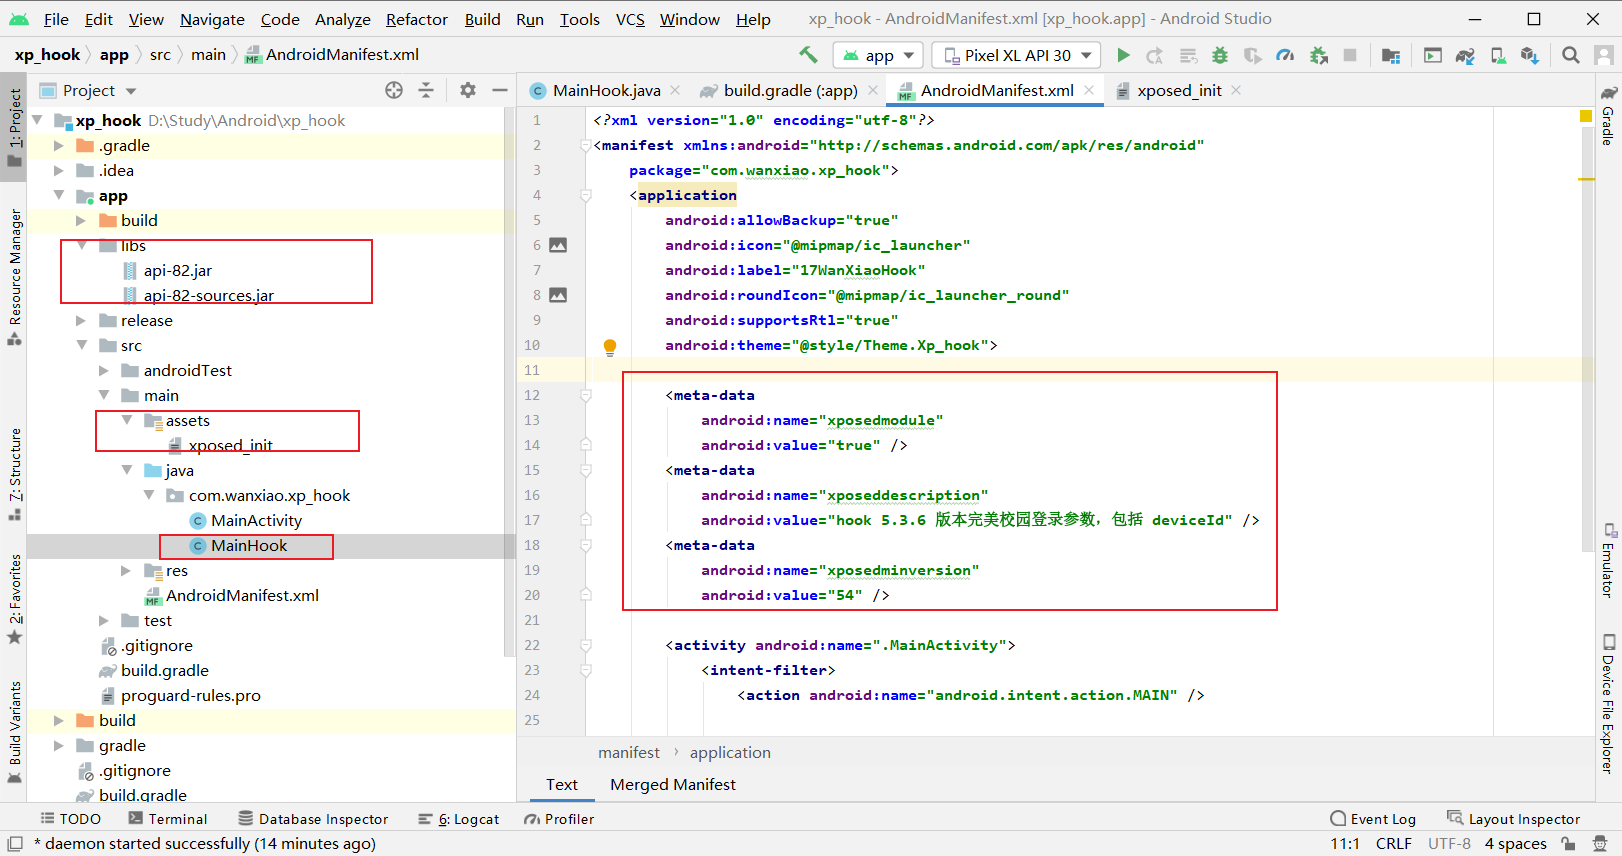Hide the Project panel with minus icon
The width and height of the screenshot is (1622, 856).
point(500,90)
